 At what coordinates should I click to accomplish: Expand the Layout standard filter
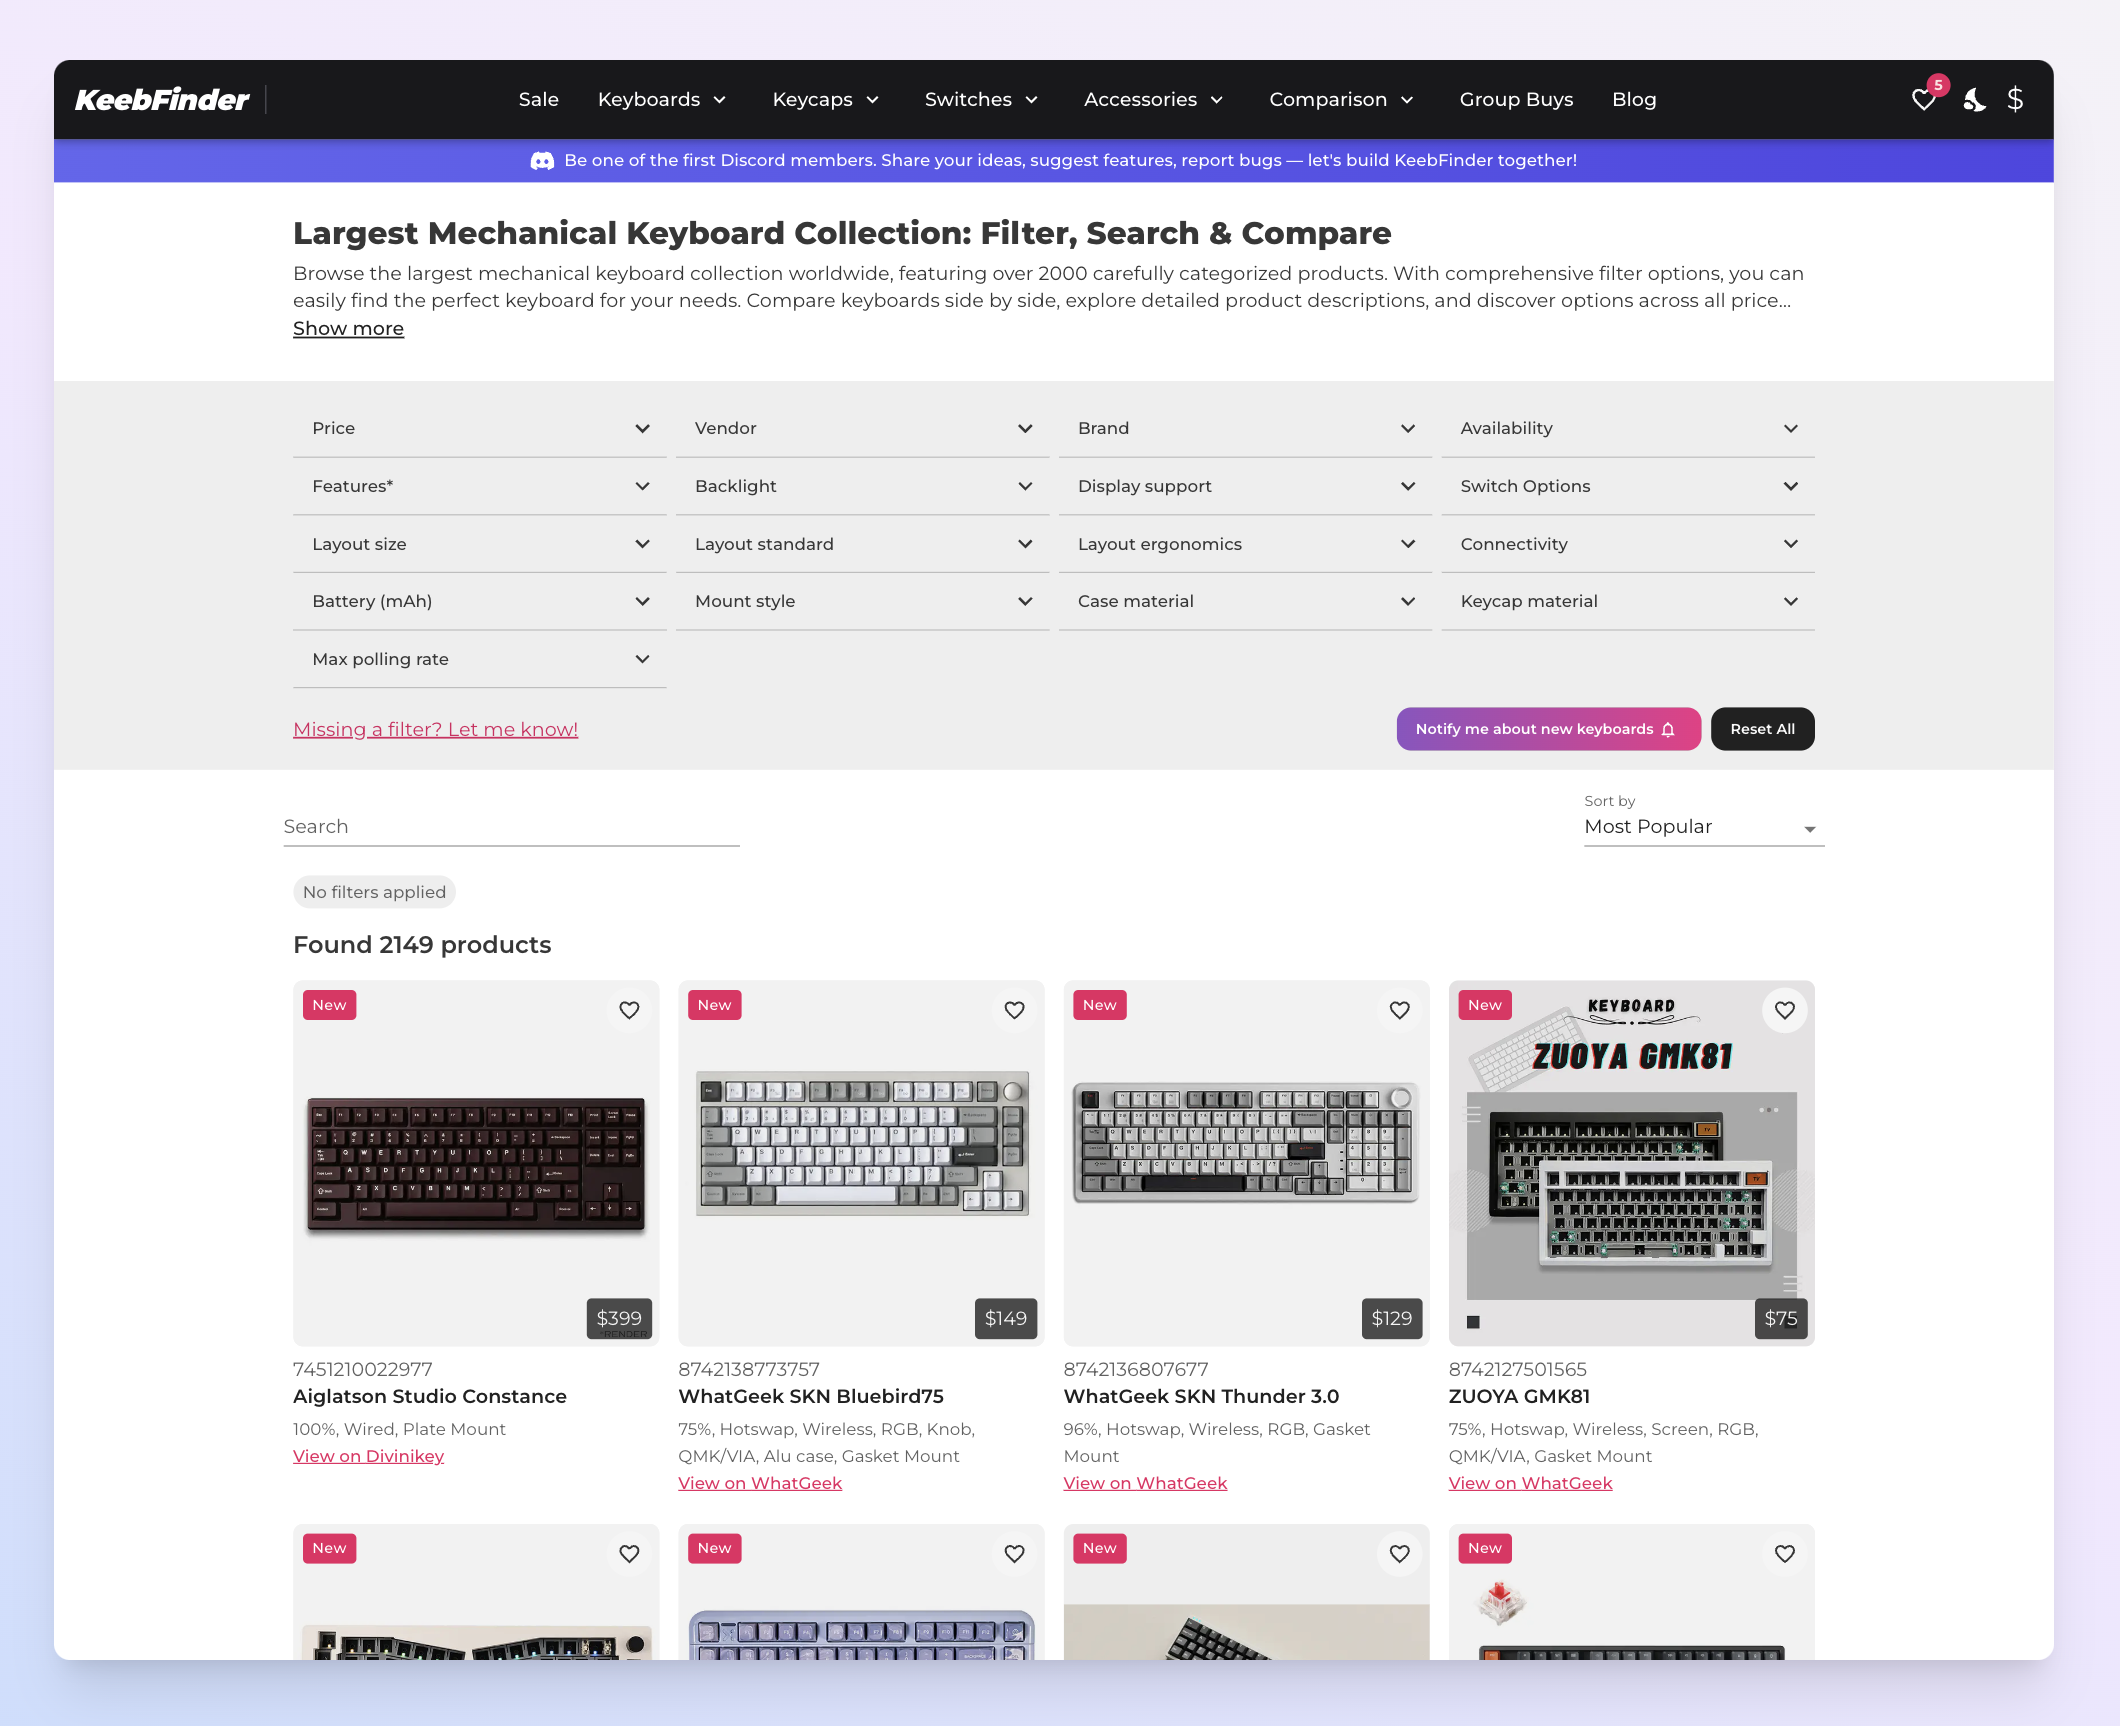(863, 544)
